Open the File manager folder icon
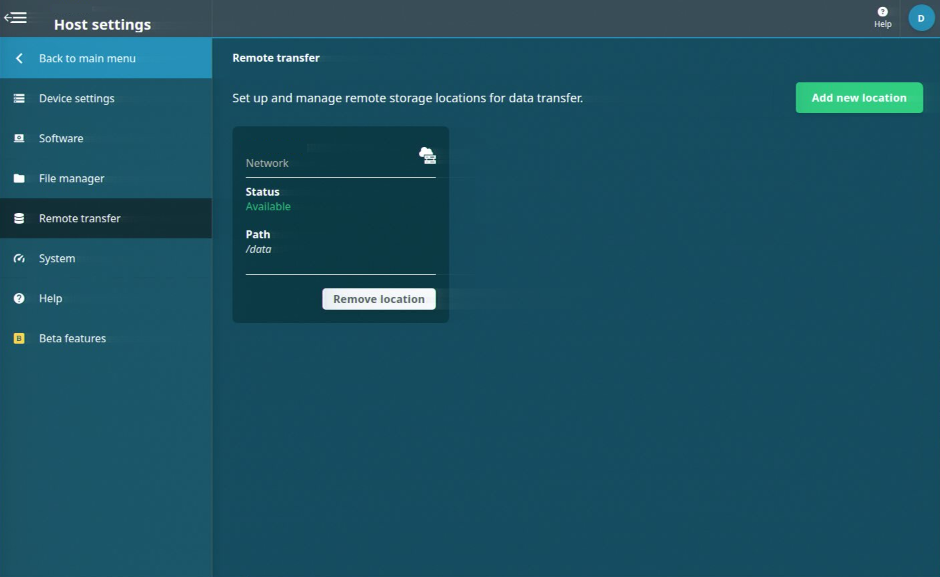This screenshot has height=577, width=940. pyautogui.click(x=19, y=178)
